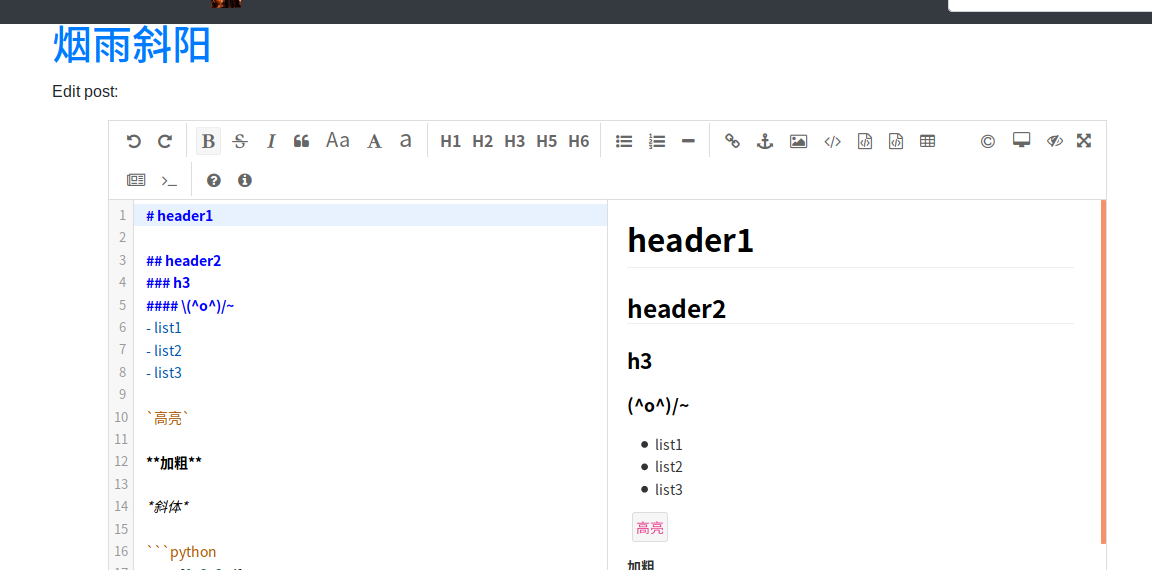Click line number 9 in the gutter
Image resolution: width=1152 pixels, height=570 pixels.
coord(122,394)
